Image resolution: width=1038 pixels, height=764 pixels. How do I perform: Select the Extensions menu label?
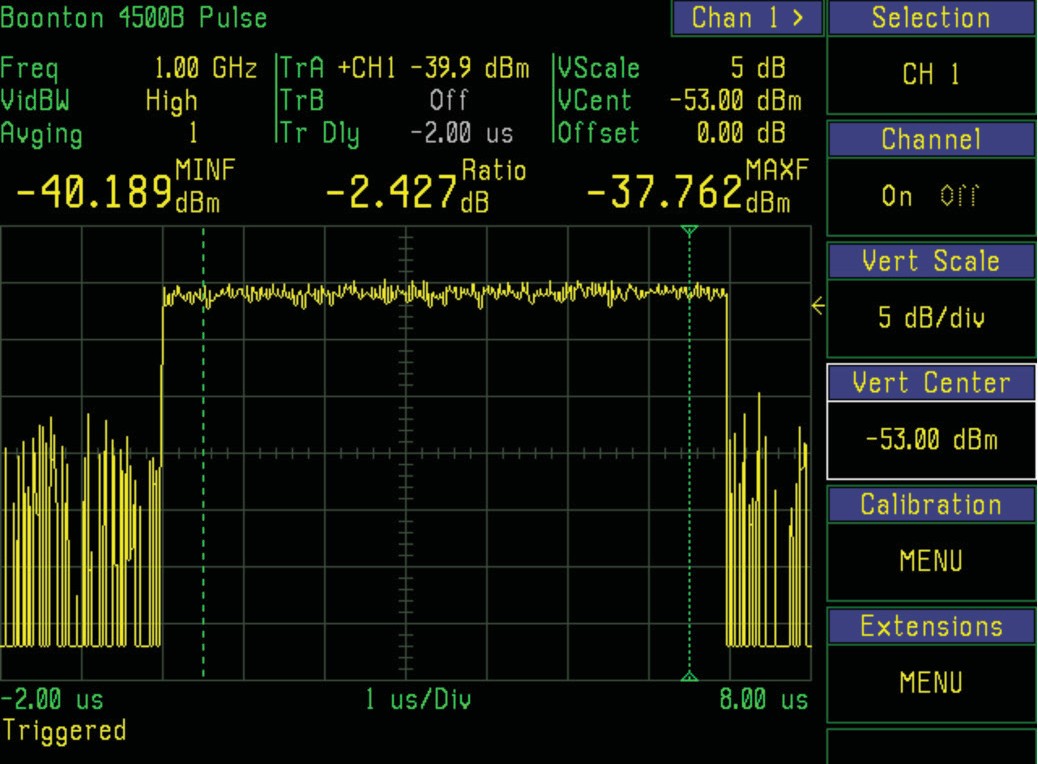[931, 626]
